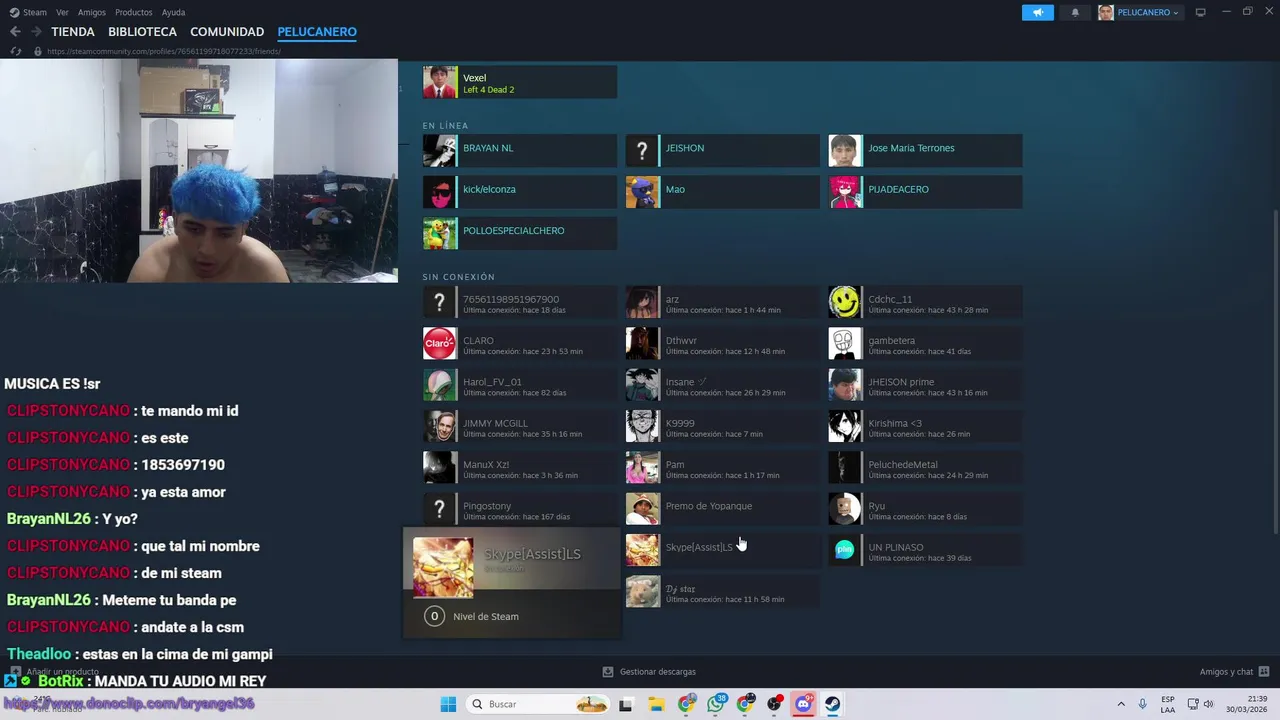Select offline friend PeluchedeMetal
The image size is (1280, 720).
[x=925, y=467]
